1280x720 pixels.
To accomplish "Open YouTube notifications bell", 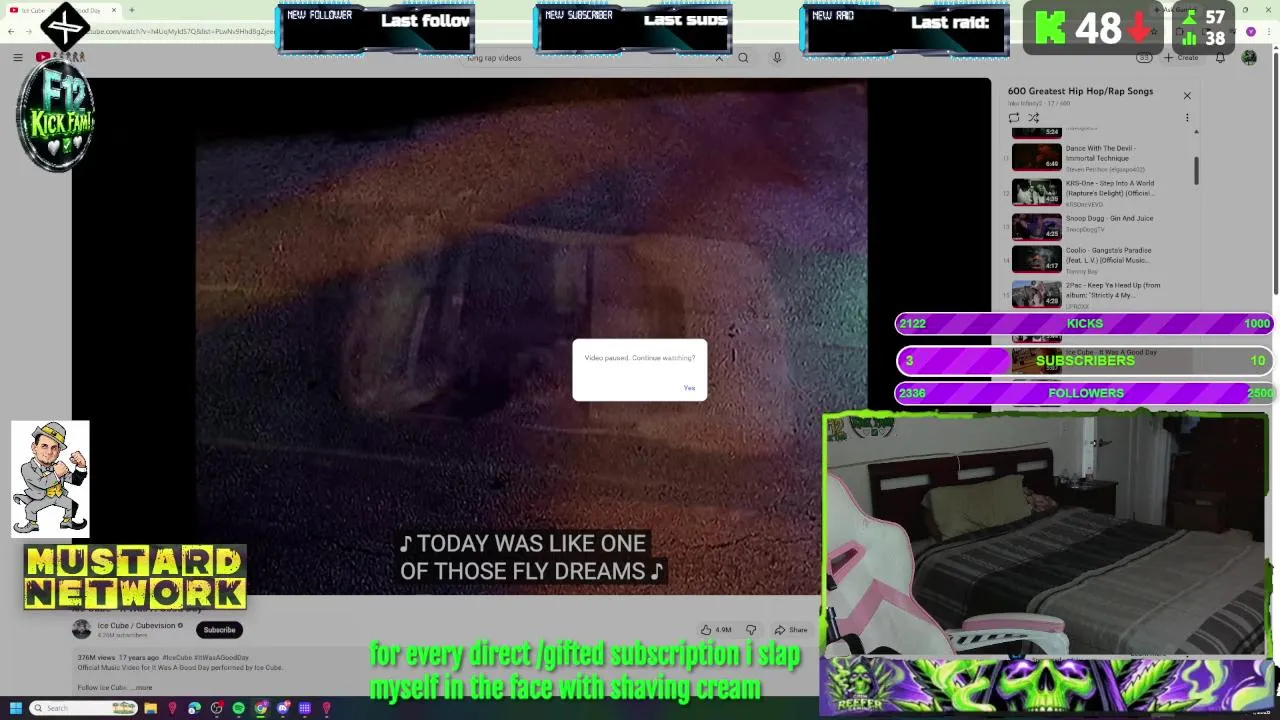I will coord(1220,58).
